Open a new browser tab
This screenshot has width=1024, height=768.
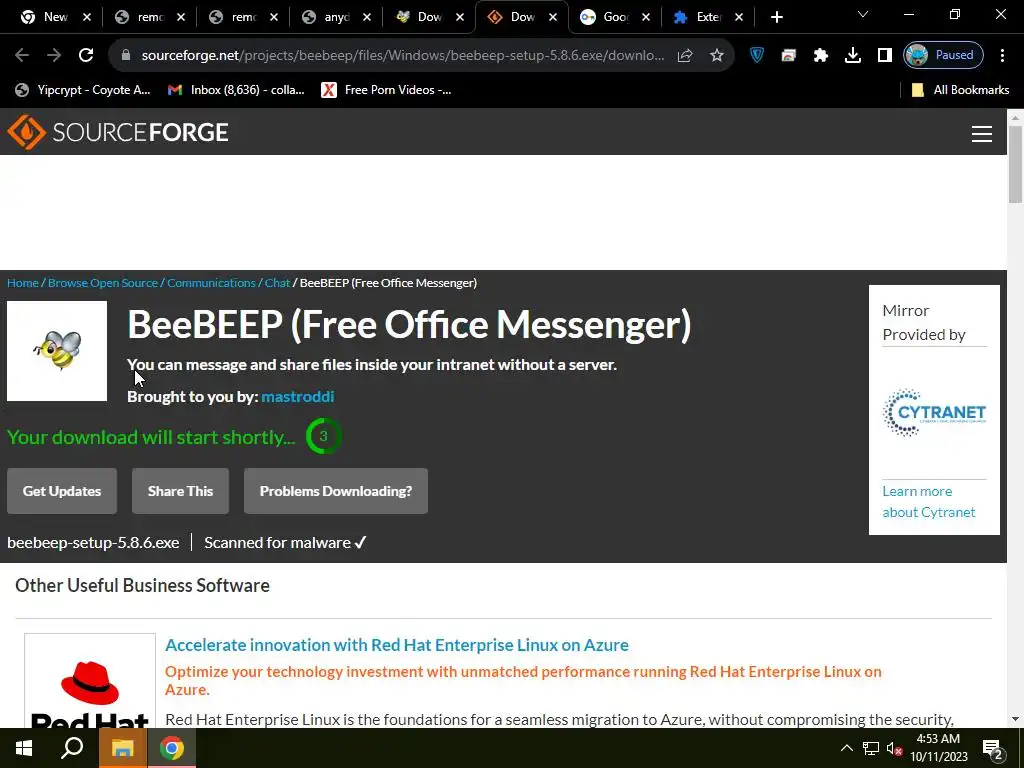click(776, 17)
